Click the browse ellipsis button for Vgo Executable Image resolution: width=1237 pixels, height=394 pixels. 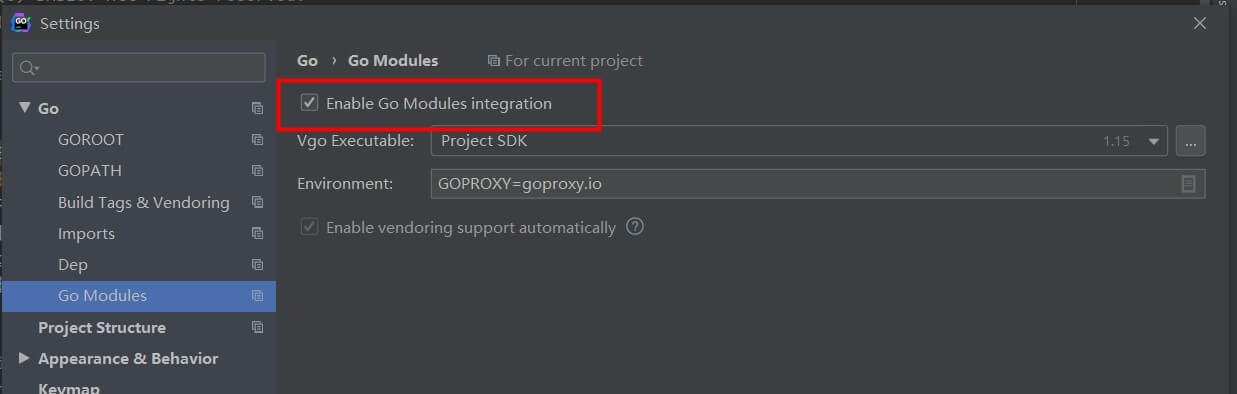coord(1190,141)
